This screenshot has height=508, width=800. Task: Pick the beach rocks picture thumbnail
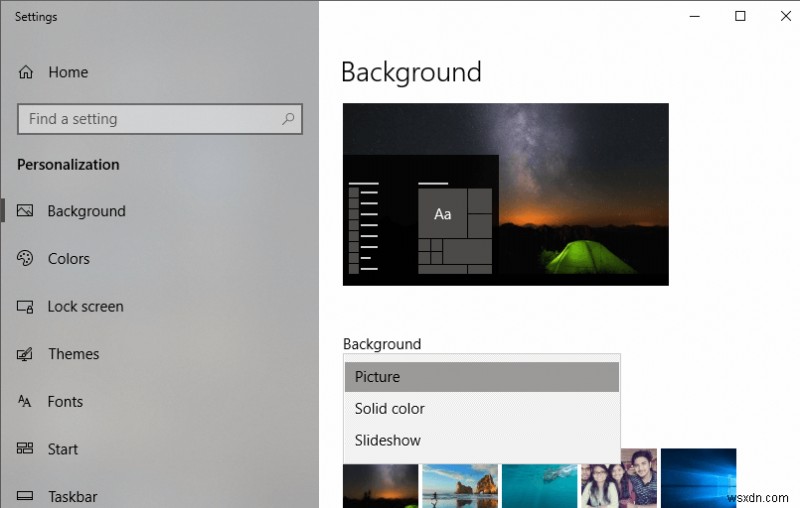pos(460,486)
